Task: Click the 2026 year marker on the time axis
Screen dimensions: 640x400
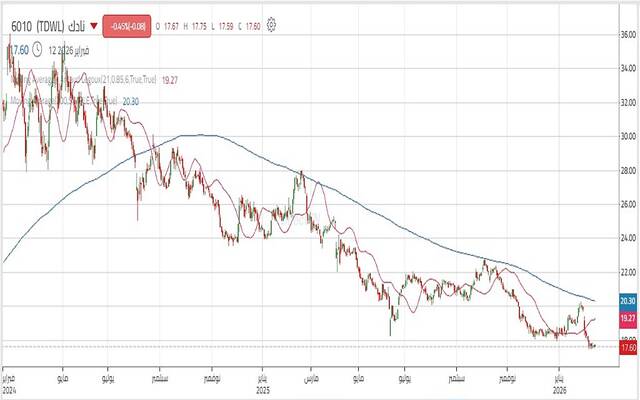Action: (558, 392)
